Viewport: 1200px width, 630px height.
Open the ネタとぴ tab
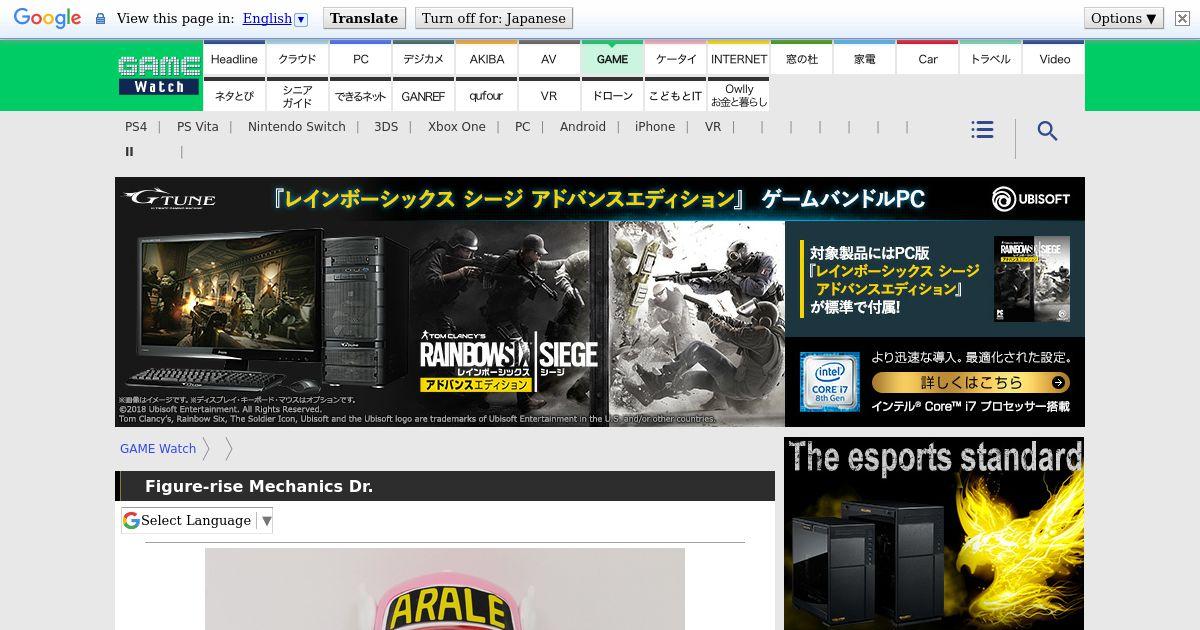pyautogui.click(x=234, y=96)
